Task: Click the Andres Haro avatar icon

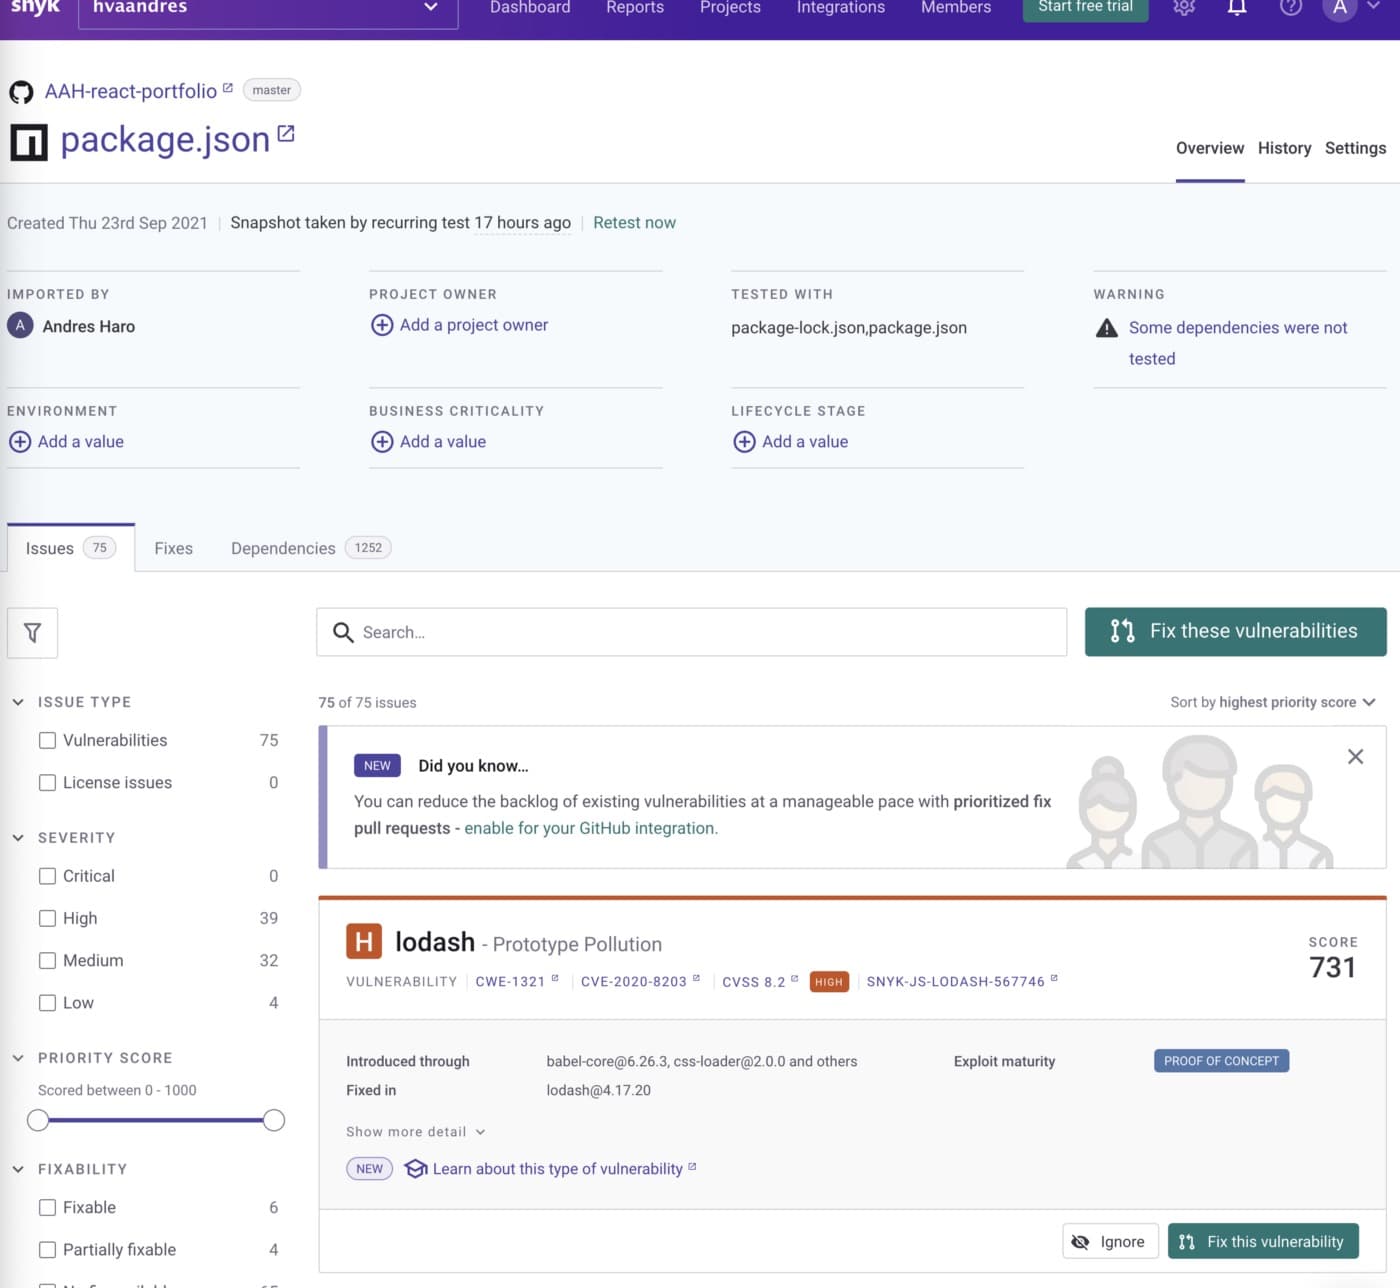Action: [x=20, y=326]
